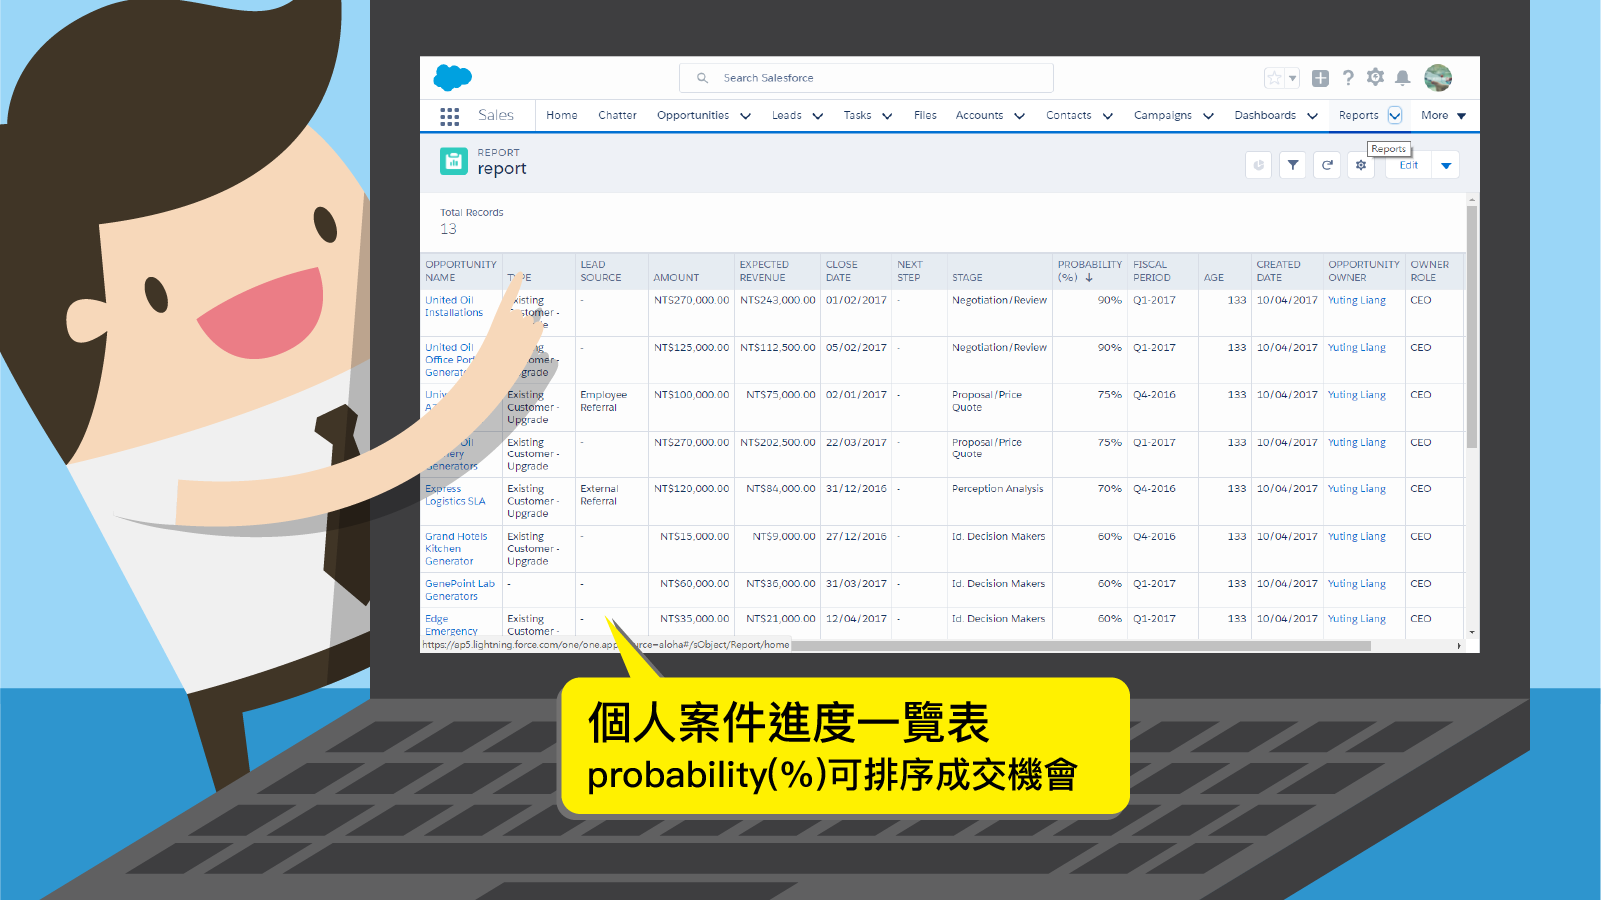The image size is (1601, 900).
Task: Expand the Dashboards tab chevron
Action: tap(1312, 116)
